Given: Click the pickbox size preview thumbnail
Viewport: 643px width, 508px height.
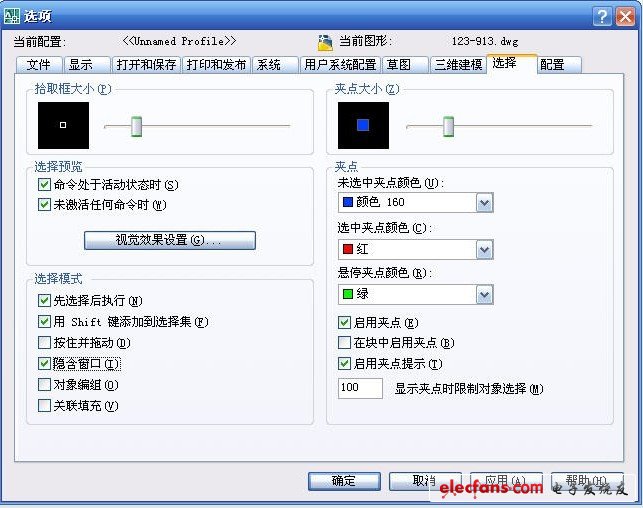Looking at the screenshot, I should pos(63,125).
